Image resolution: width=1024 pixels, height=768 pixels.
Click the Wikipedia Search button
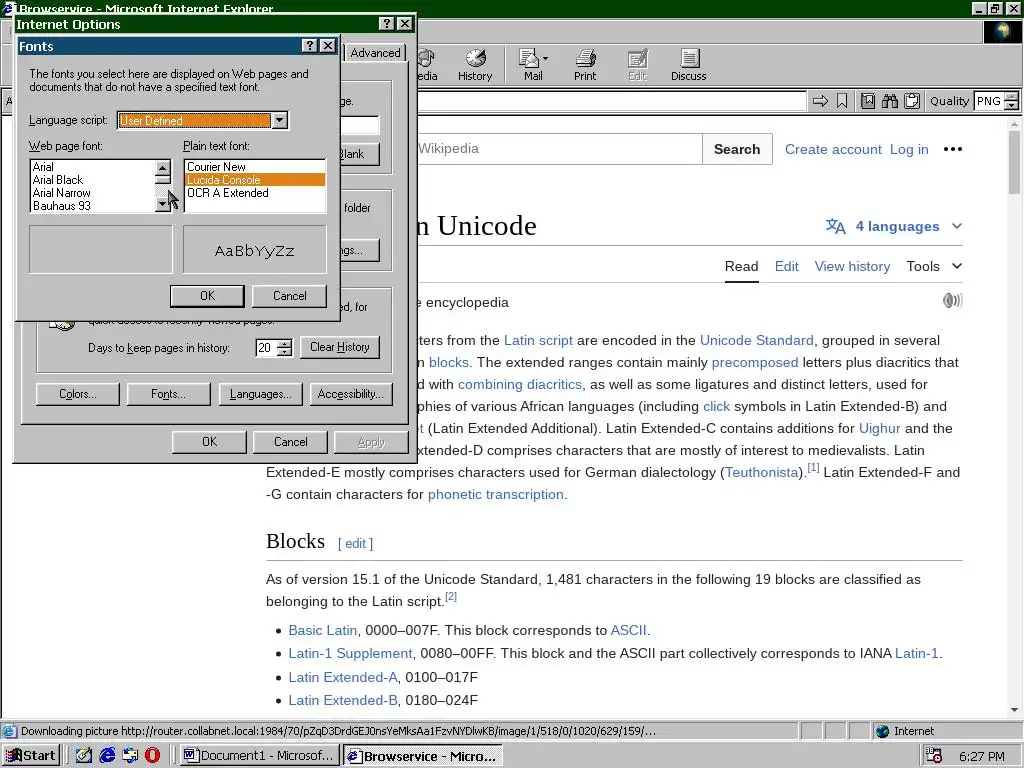click(737, 149)
